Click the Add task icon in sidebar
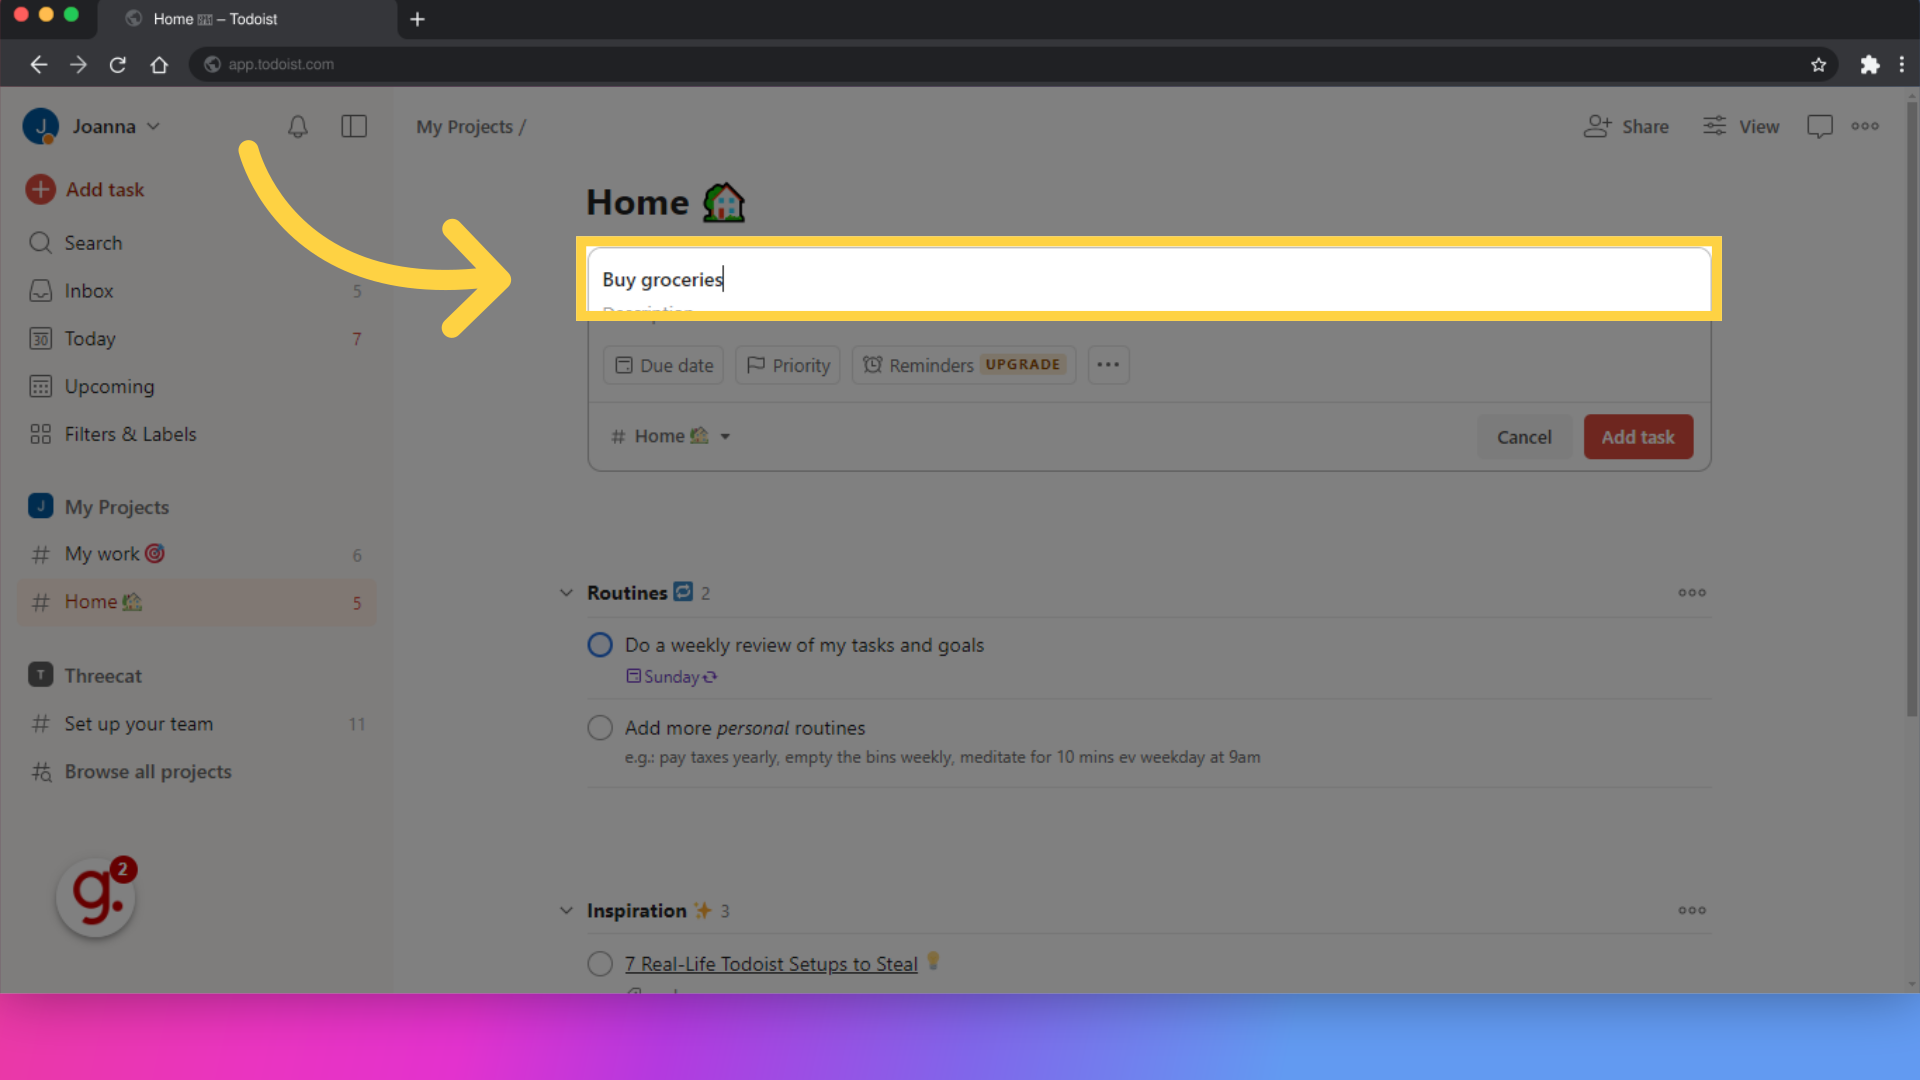The image size is (1920, 1080). pyautogui.click(x=40, y=189)
